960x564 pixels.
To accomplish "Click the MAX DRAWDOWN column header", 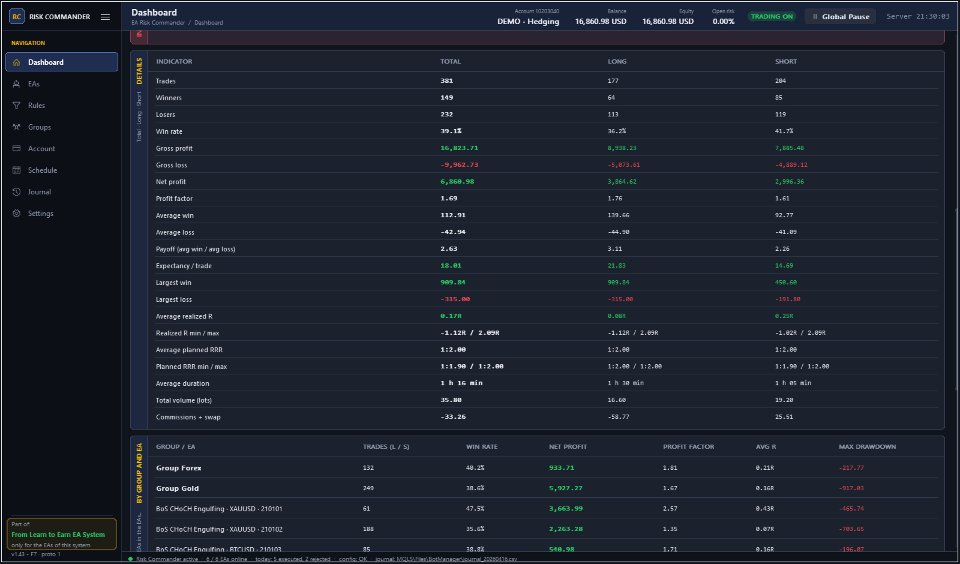I will tap(867, 447).
